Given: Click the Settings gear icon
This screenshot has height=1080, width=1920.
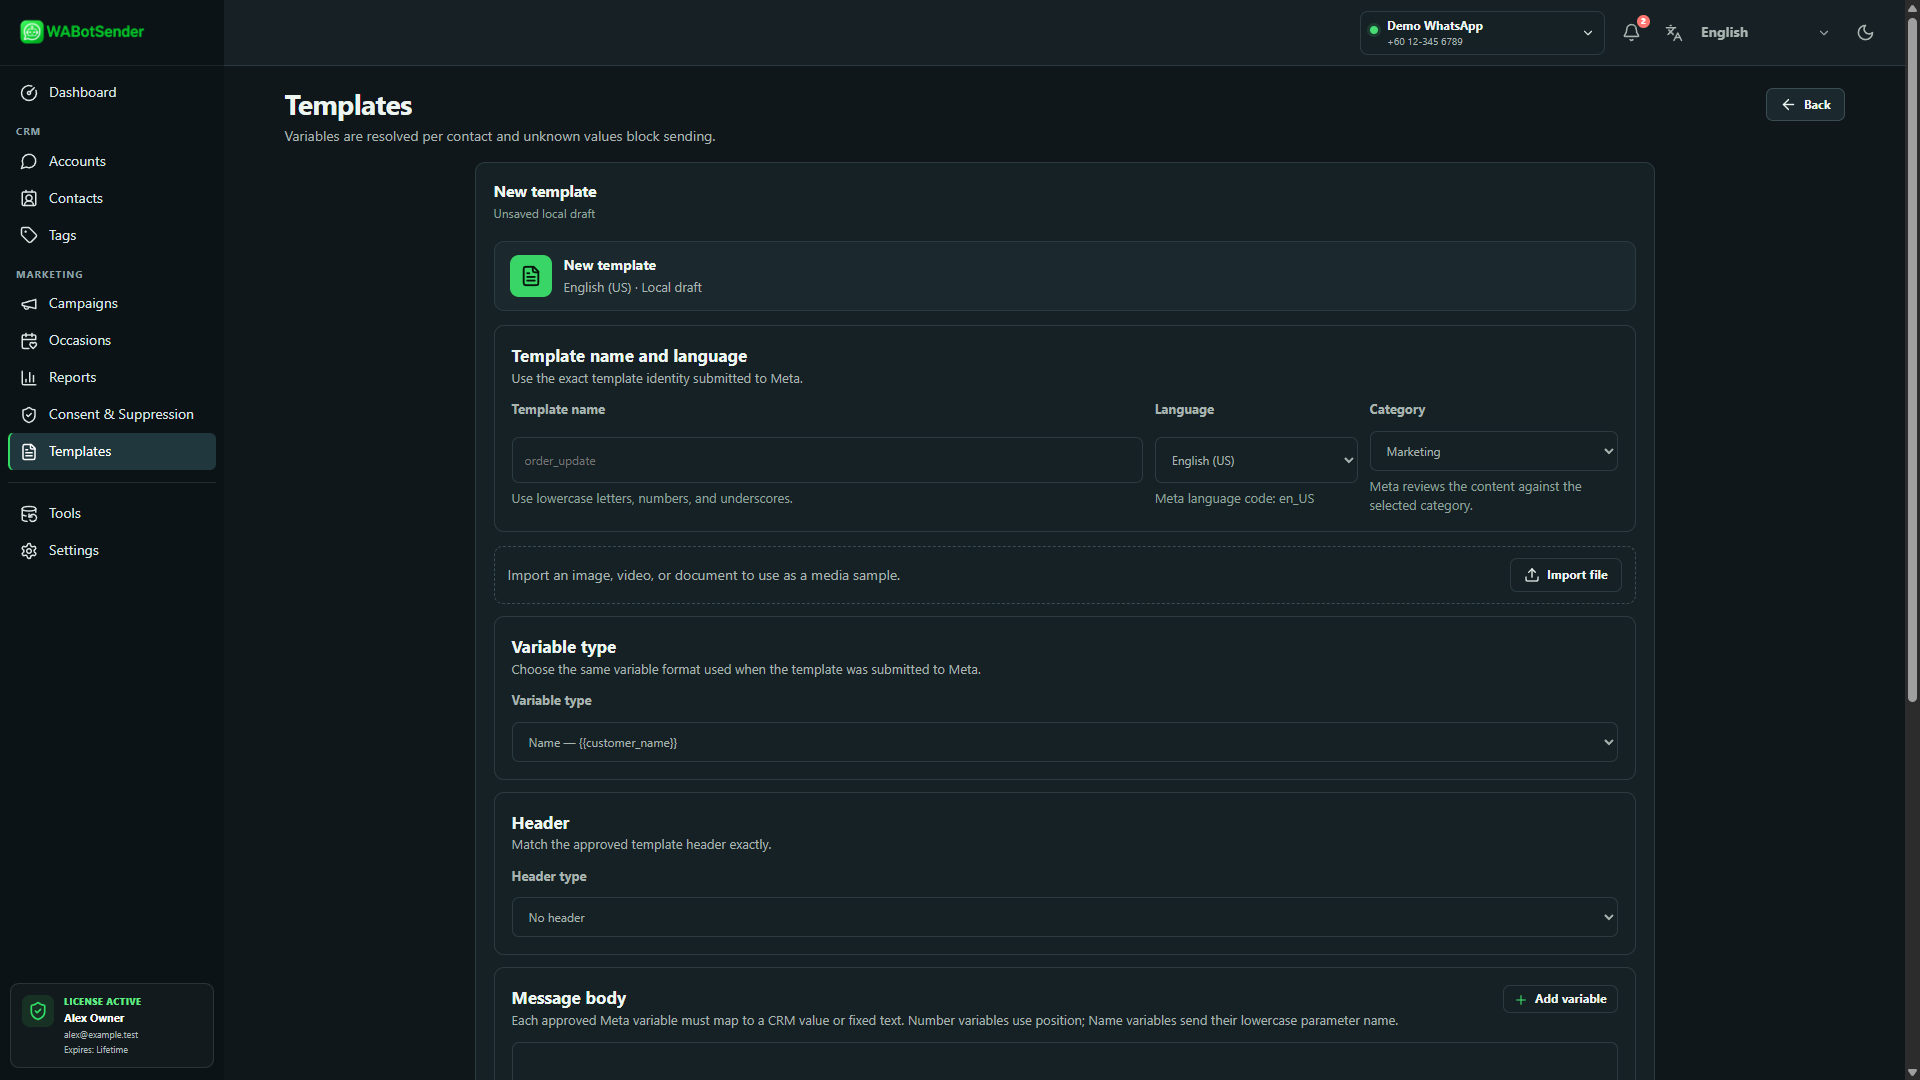Looking at the screenshot, I should coord(29,551).
